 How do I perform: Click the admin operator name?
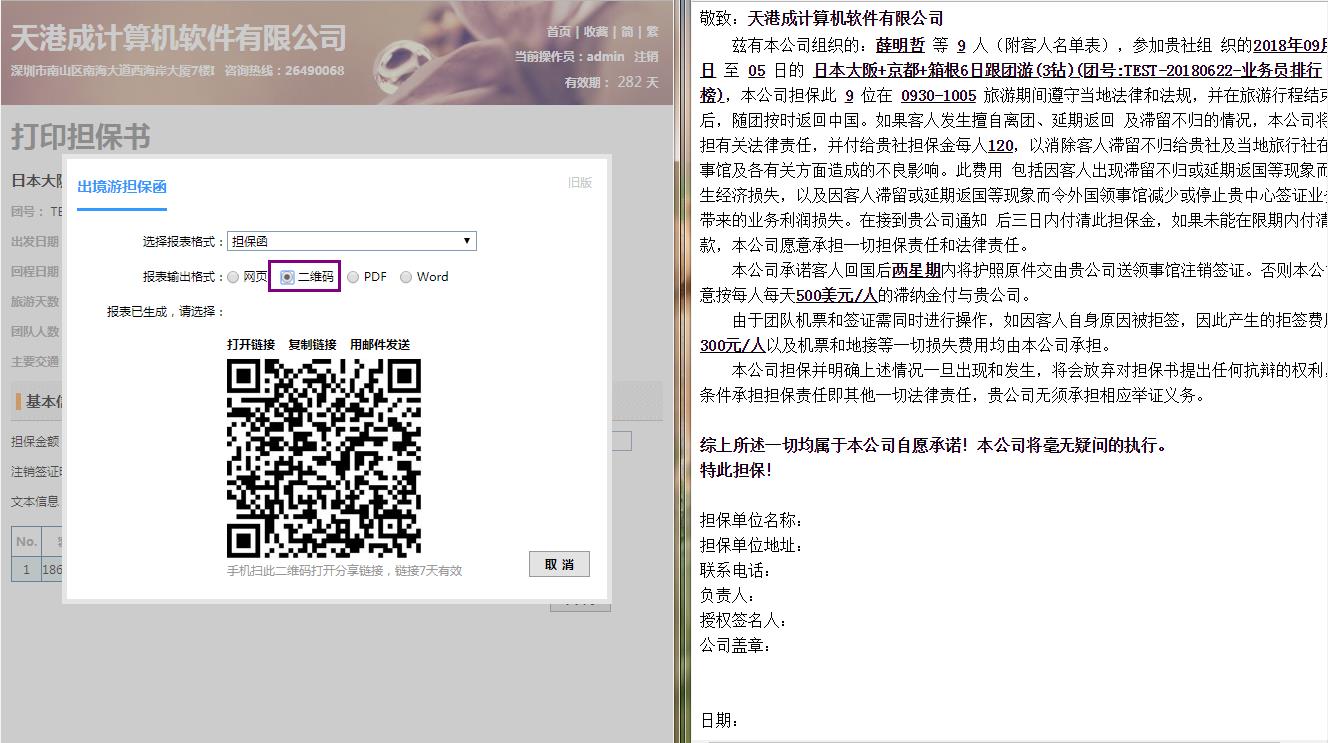pos(605,57)
